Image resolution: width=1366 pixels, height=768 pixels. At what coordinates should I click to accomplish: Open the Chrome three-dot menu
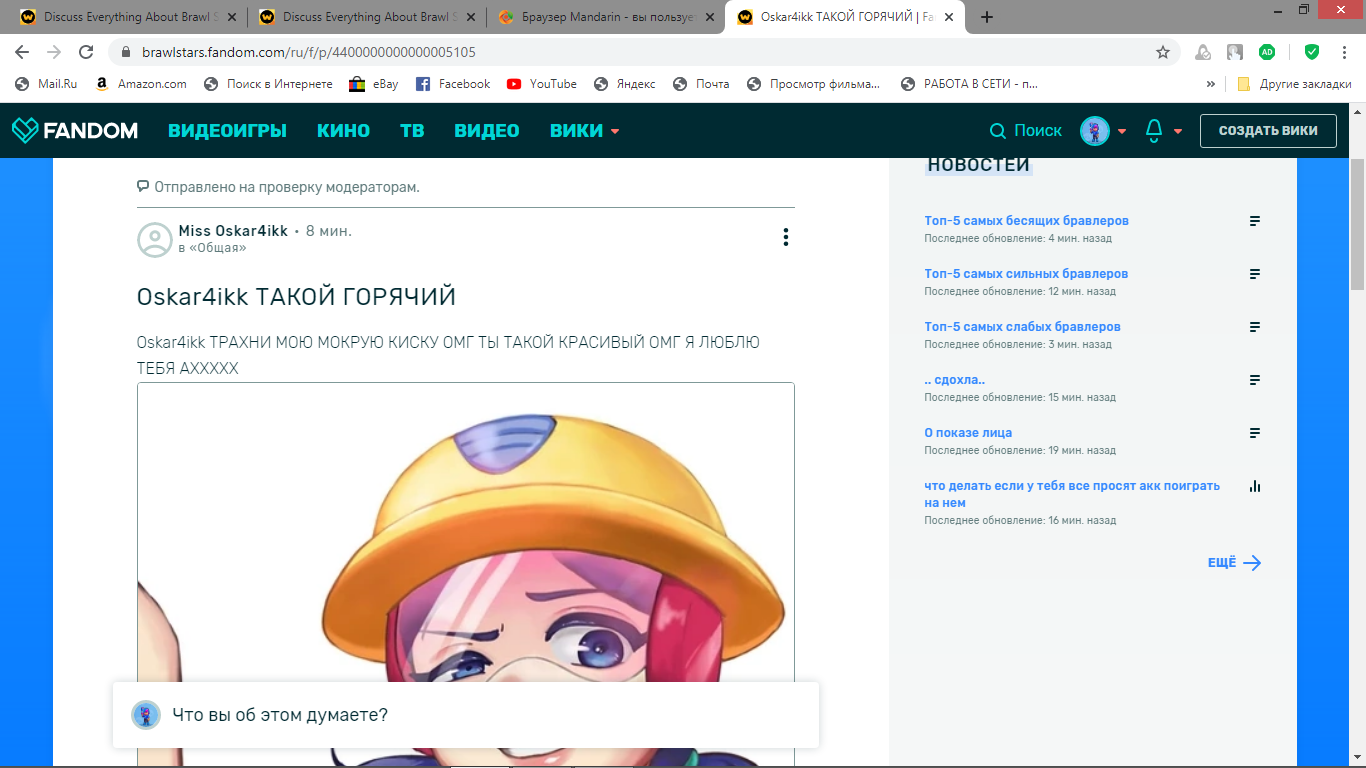click(x=1345, y=52)
